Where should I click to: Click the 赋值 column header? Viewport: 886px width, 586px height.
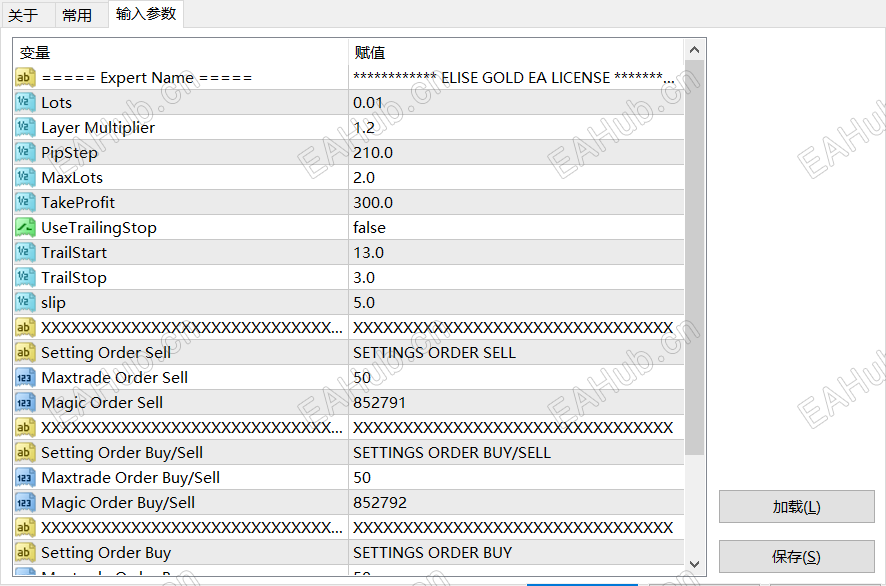tap(516, 53)
